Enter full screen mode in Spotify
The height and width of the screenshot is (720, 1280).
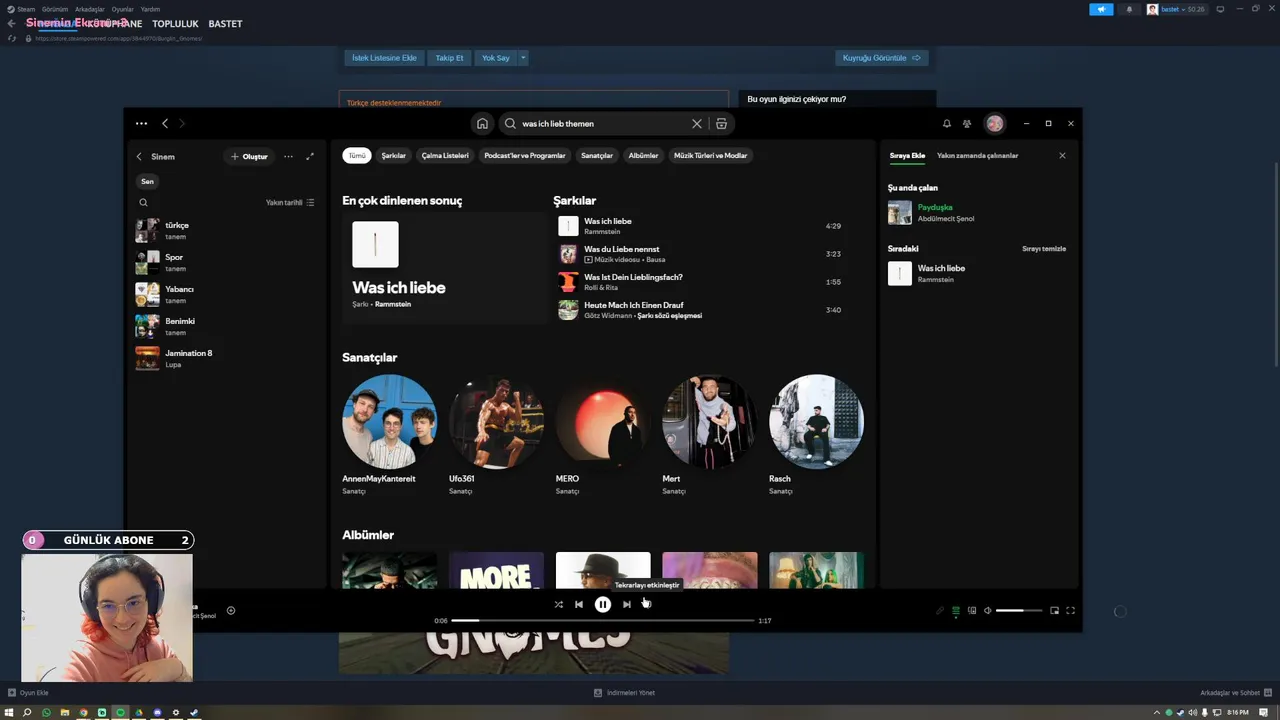1070,611
